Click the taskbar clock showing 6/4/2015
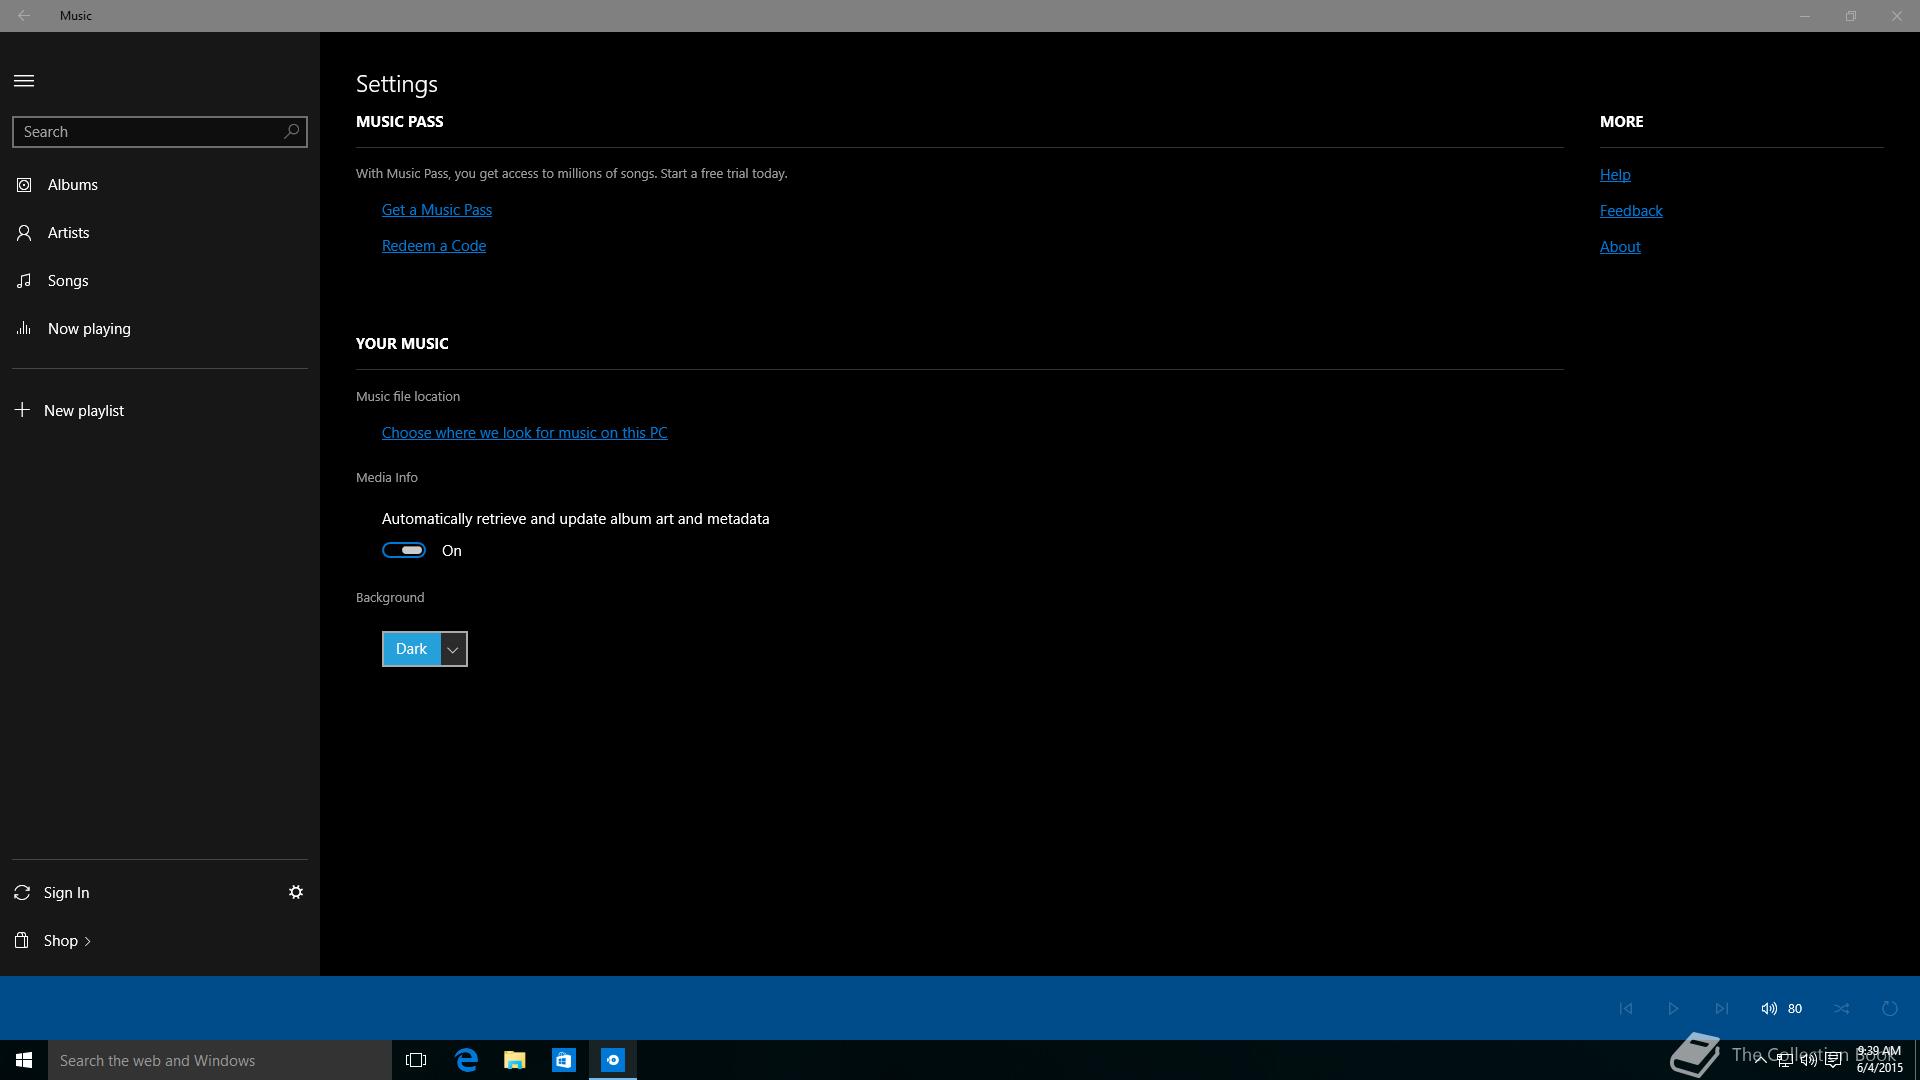Screen dimensions: 1920x1080 (1879, 1060)
